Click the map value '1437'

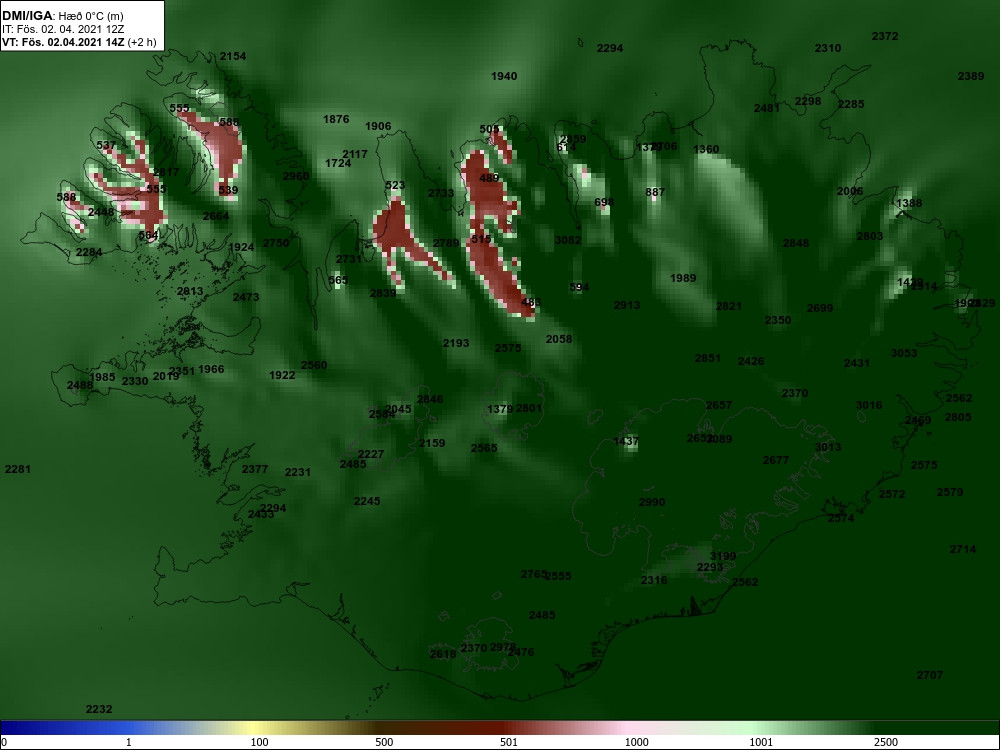626,441
